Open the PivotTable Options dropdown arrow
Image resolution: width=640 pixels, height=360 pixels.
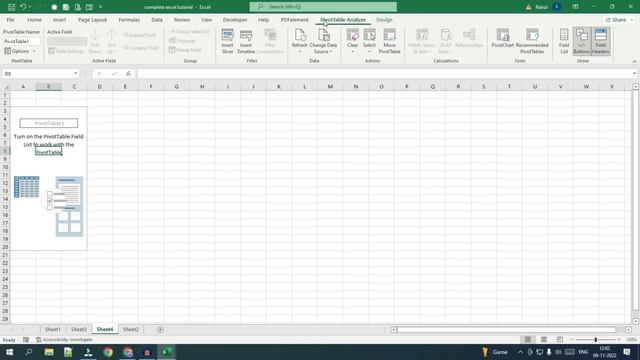(x=34, y=51)
